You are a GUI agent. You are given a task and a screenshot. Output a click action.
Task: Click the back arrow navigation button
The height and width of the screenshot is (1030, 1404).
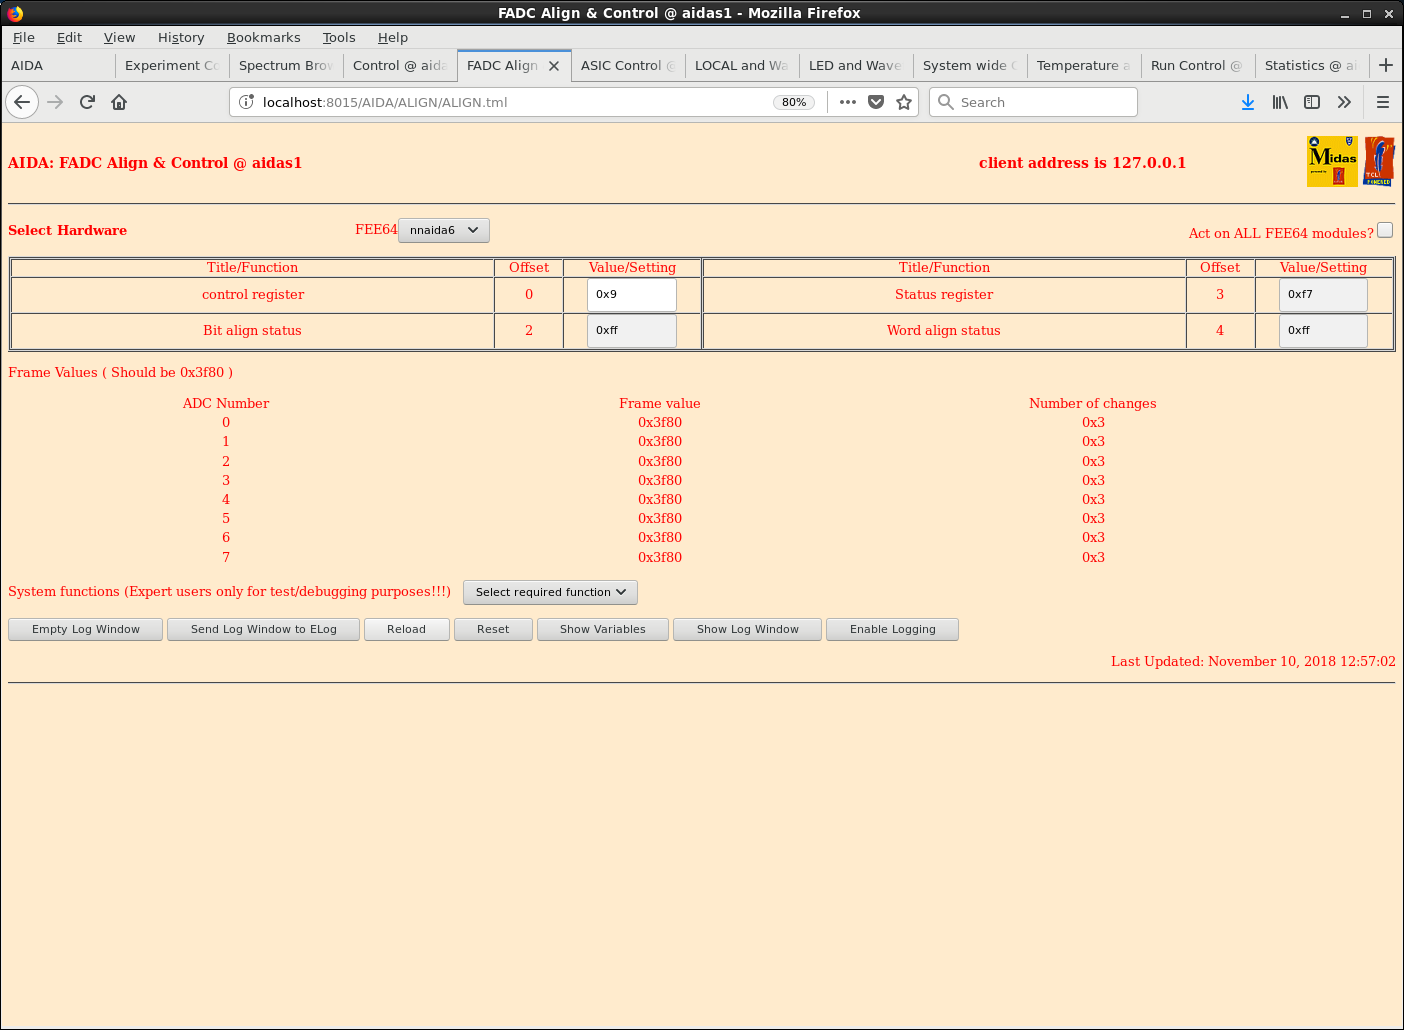[x=22, y=102]
